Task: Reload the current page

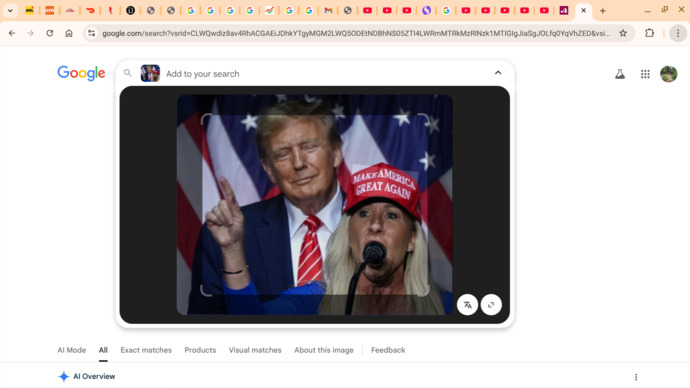Action: click(x=50, y=33)
